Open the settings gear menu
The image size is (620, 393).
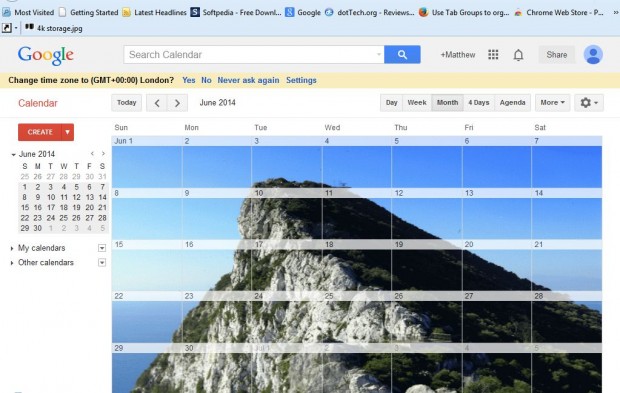click(x=589, y=103)
